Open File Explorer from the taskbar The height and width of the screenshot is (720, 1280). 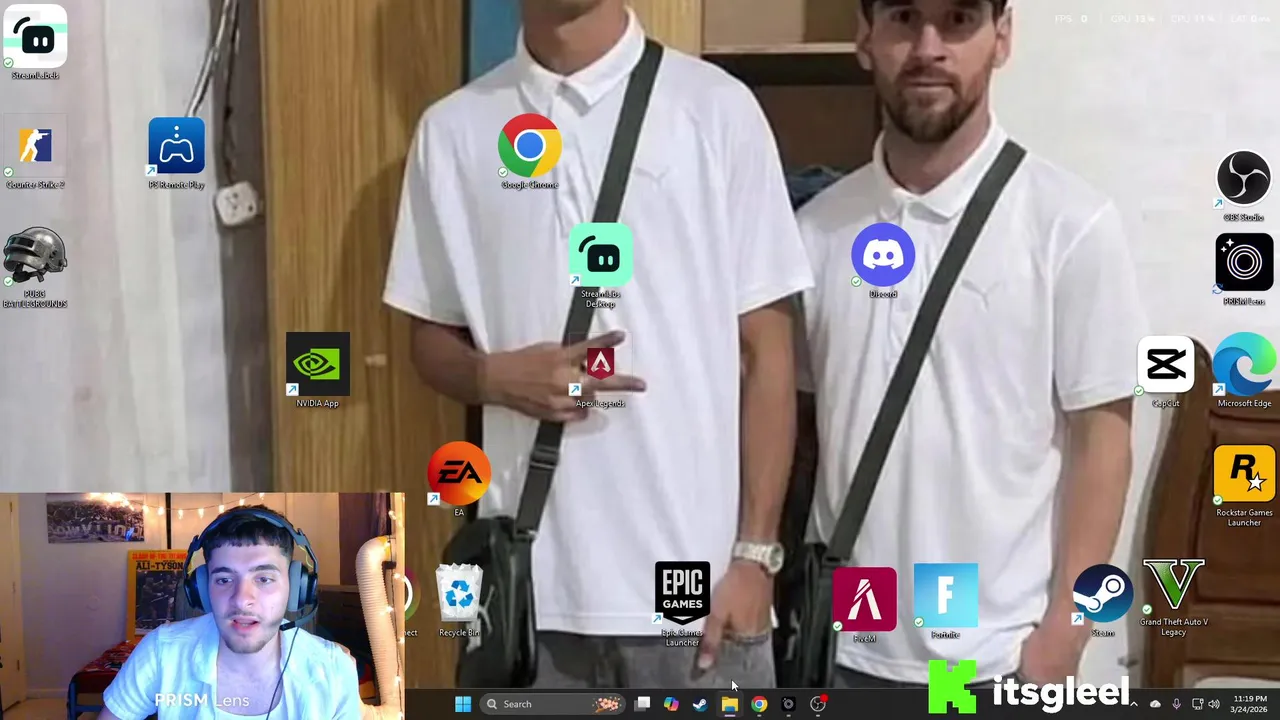pos(730,704)
